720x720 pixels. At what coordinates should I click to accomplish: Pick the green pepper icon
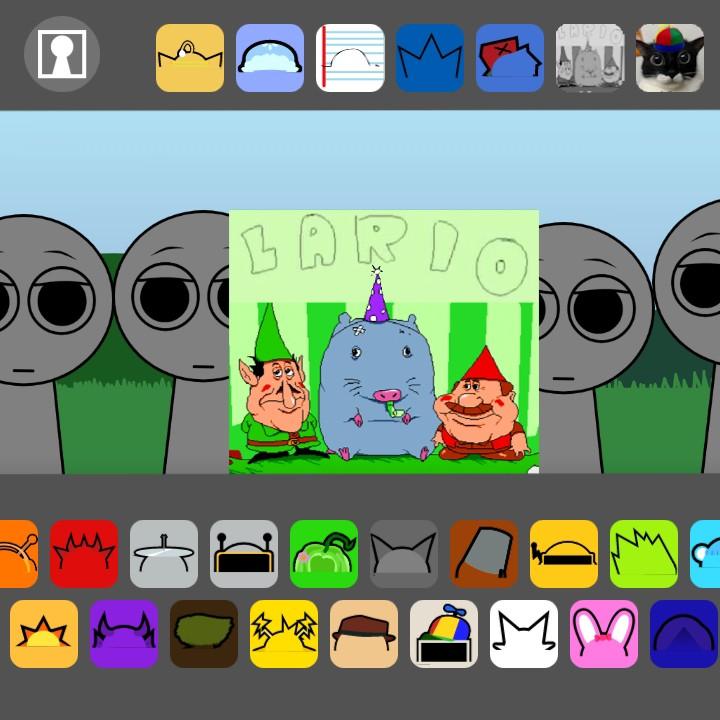[x=324, y=554]
